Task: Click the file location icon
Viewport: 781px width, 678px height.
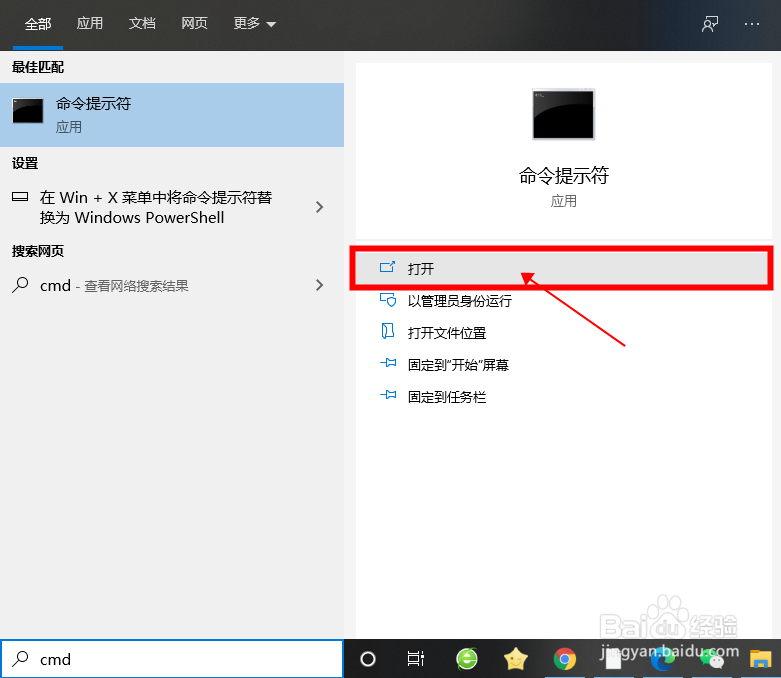Action: coord(388,331)
